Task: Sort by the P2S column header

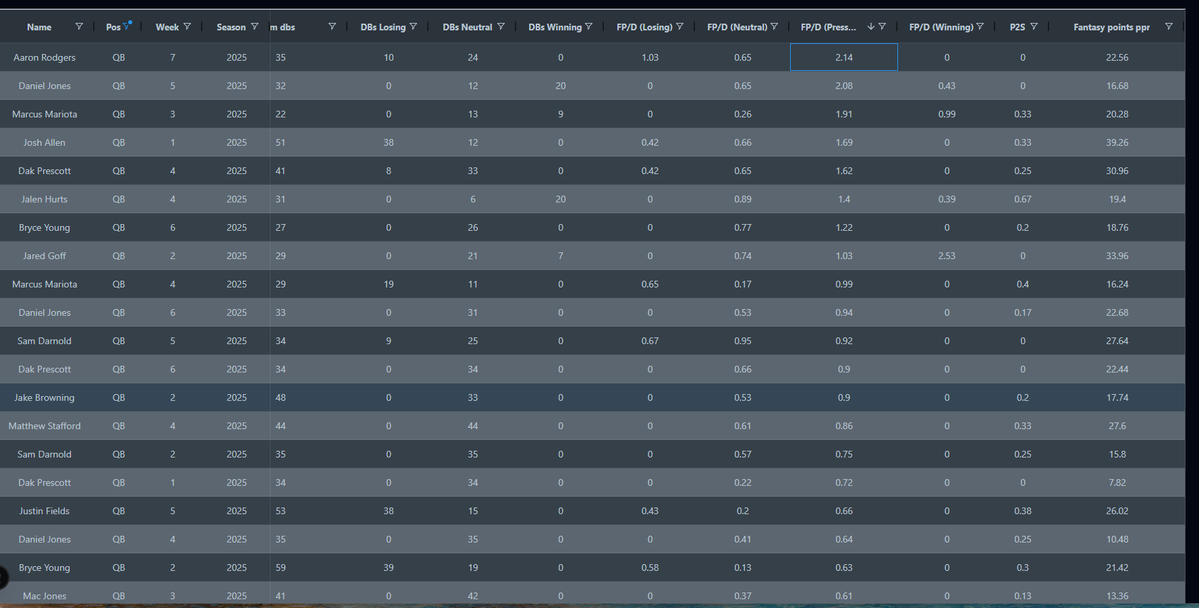Action: point(1017,28)
